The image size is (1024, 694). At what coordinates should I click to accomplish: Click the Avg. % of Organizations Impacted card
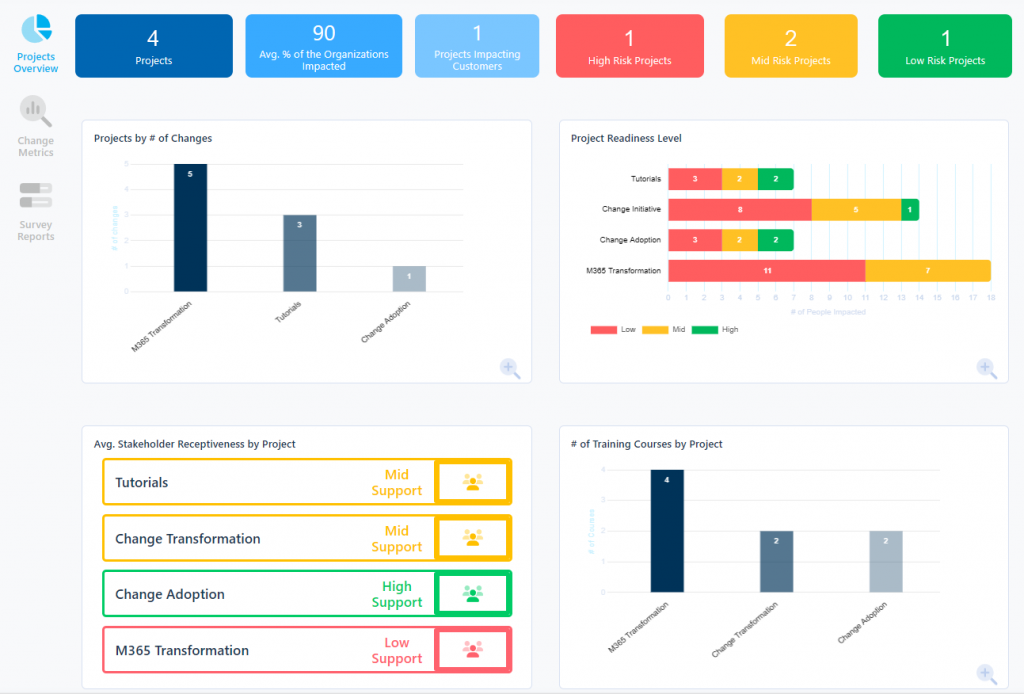(x=323, y=45)
